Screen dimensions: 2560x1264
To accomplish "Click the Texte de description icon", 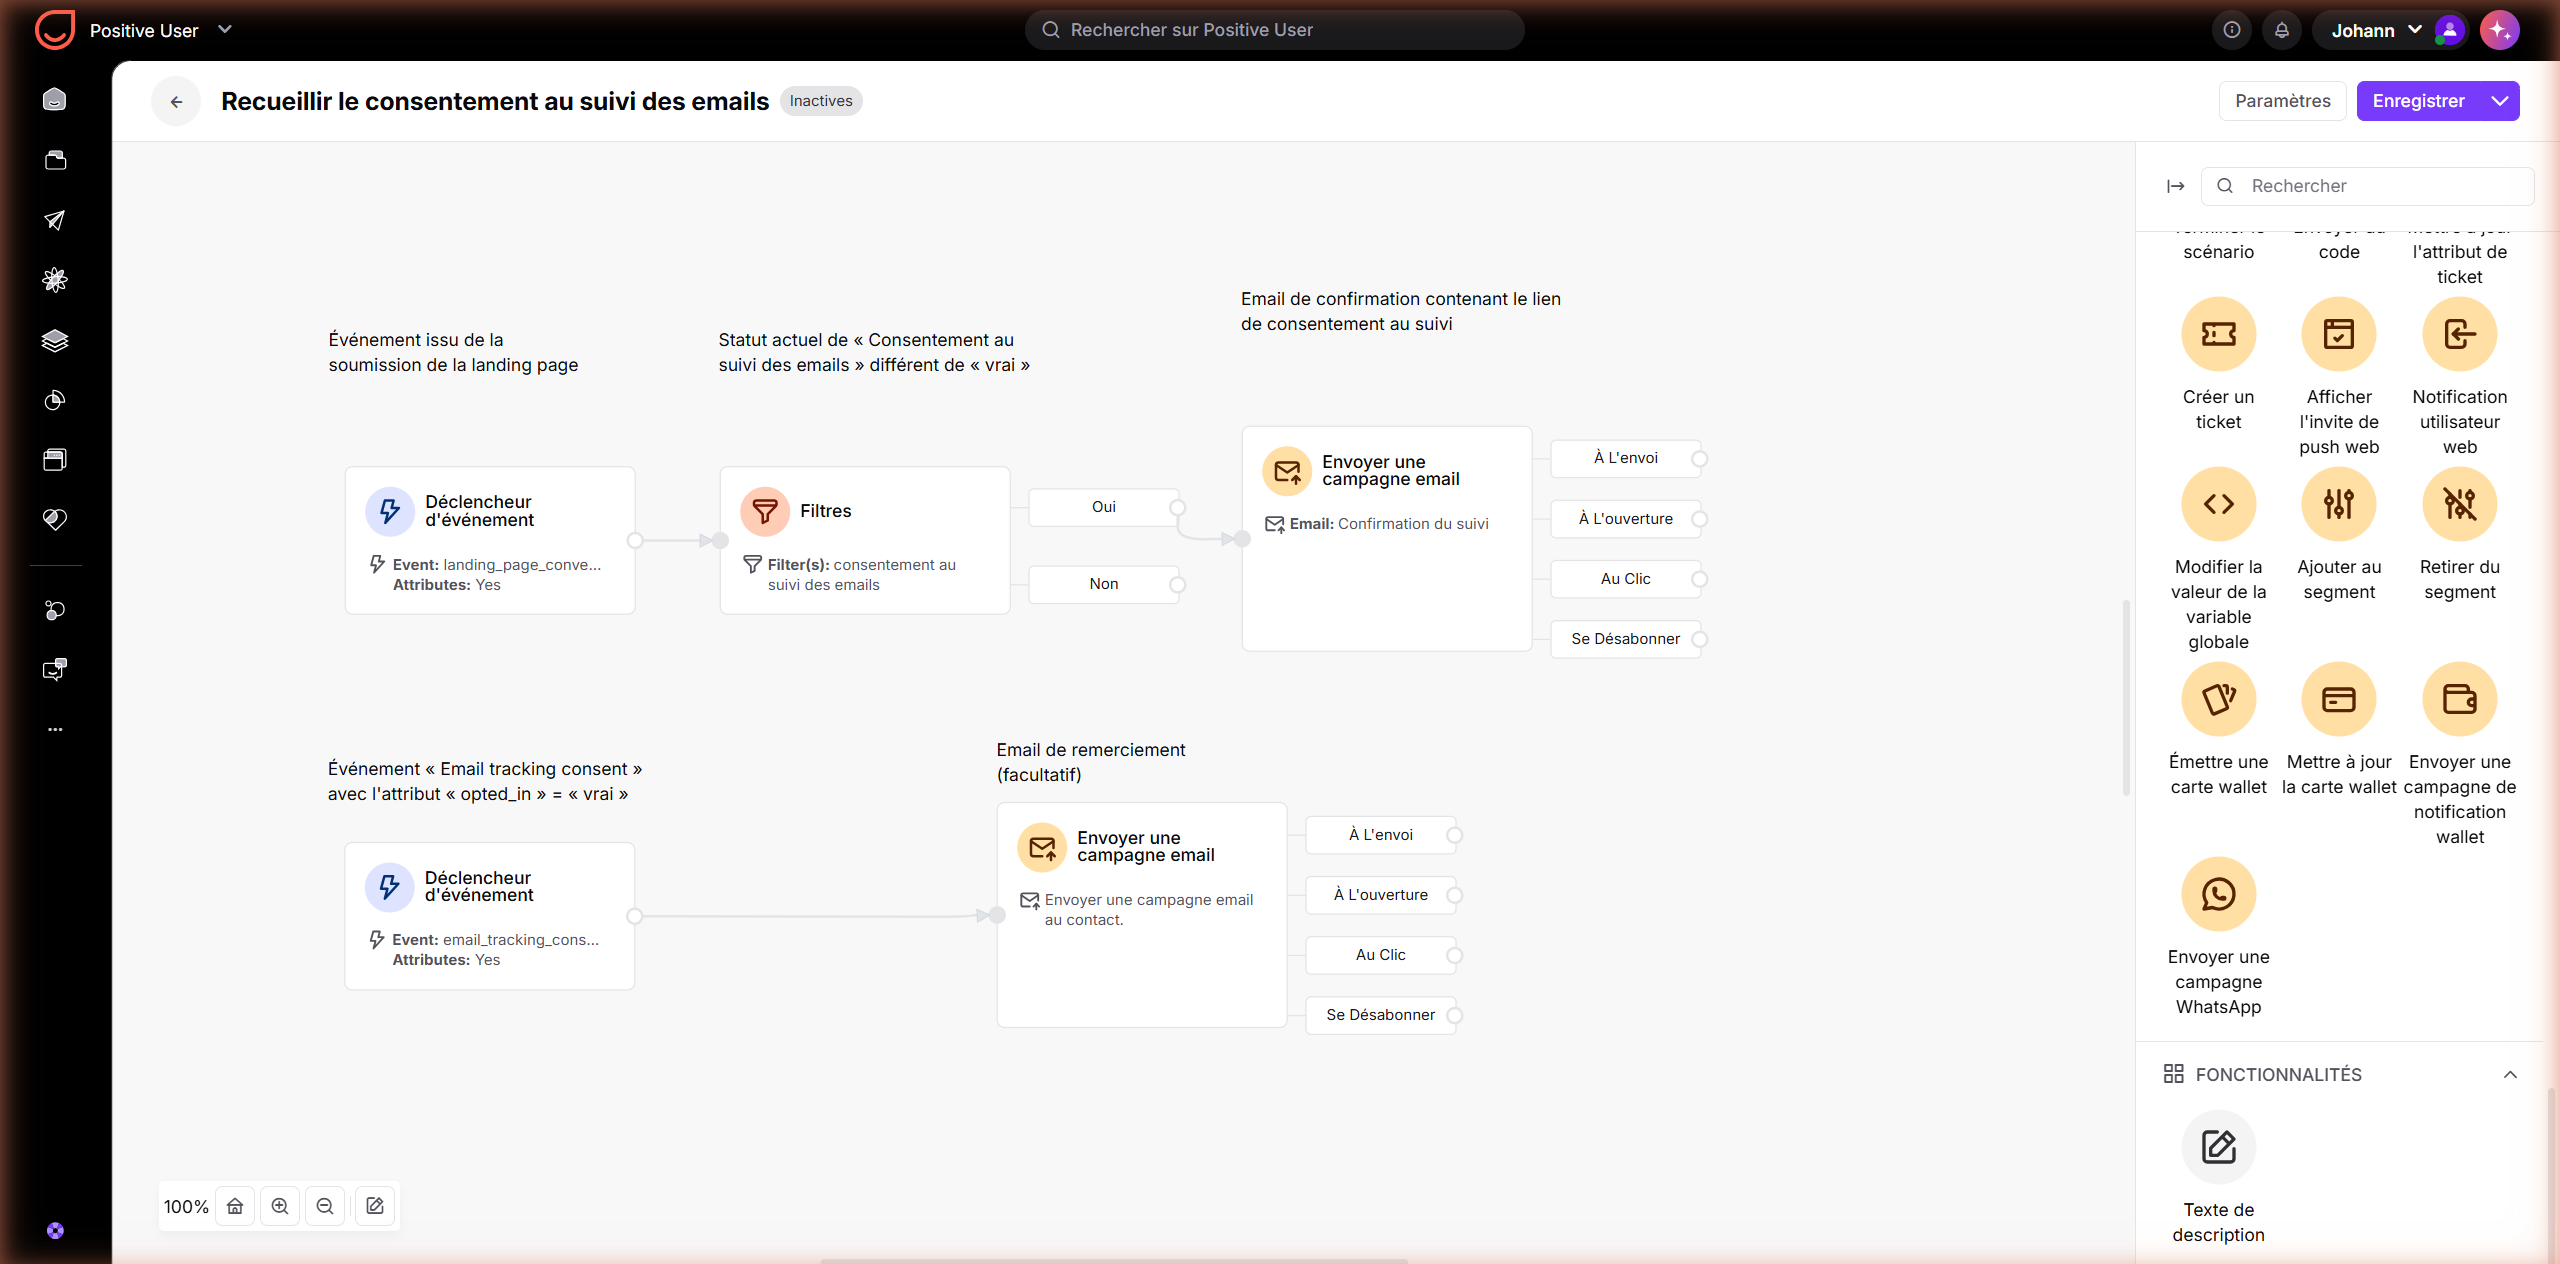I will click(x=2218, y=1147).
